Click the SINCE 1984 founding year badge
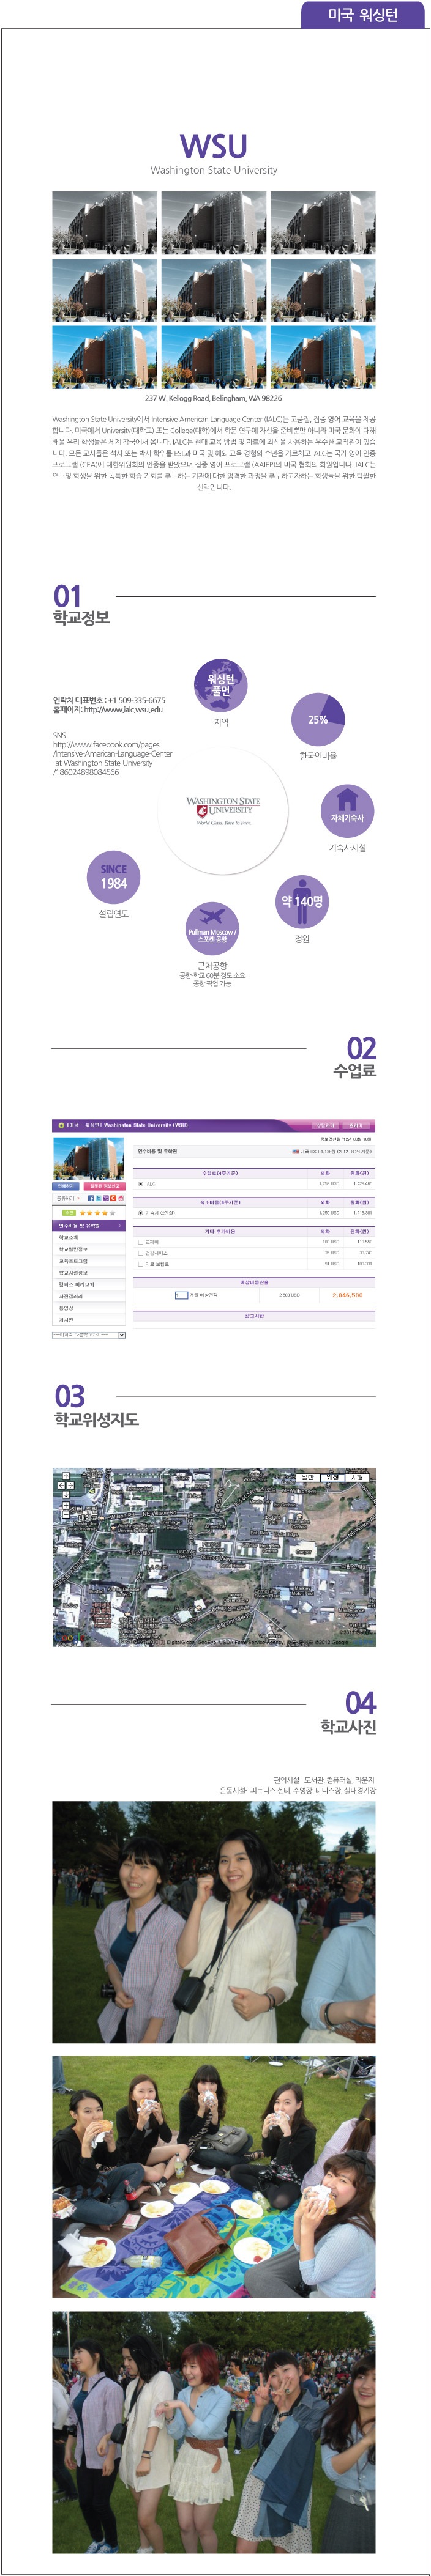This screenshot has width=431, height=2576. (113, 877)
